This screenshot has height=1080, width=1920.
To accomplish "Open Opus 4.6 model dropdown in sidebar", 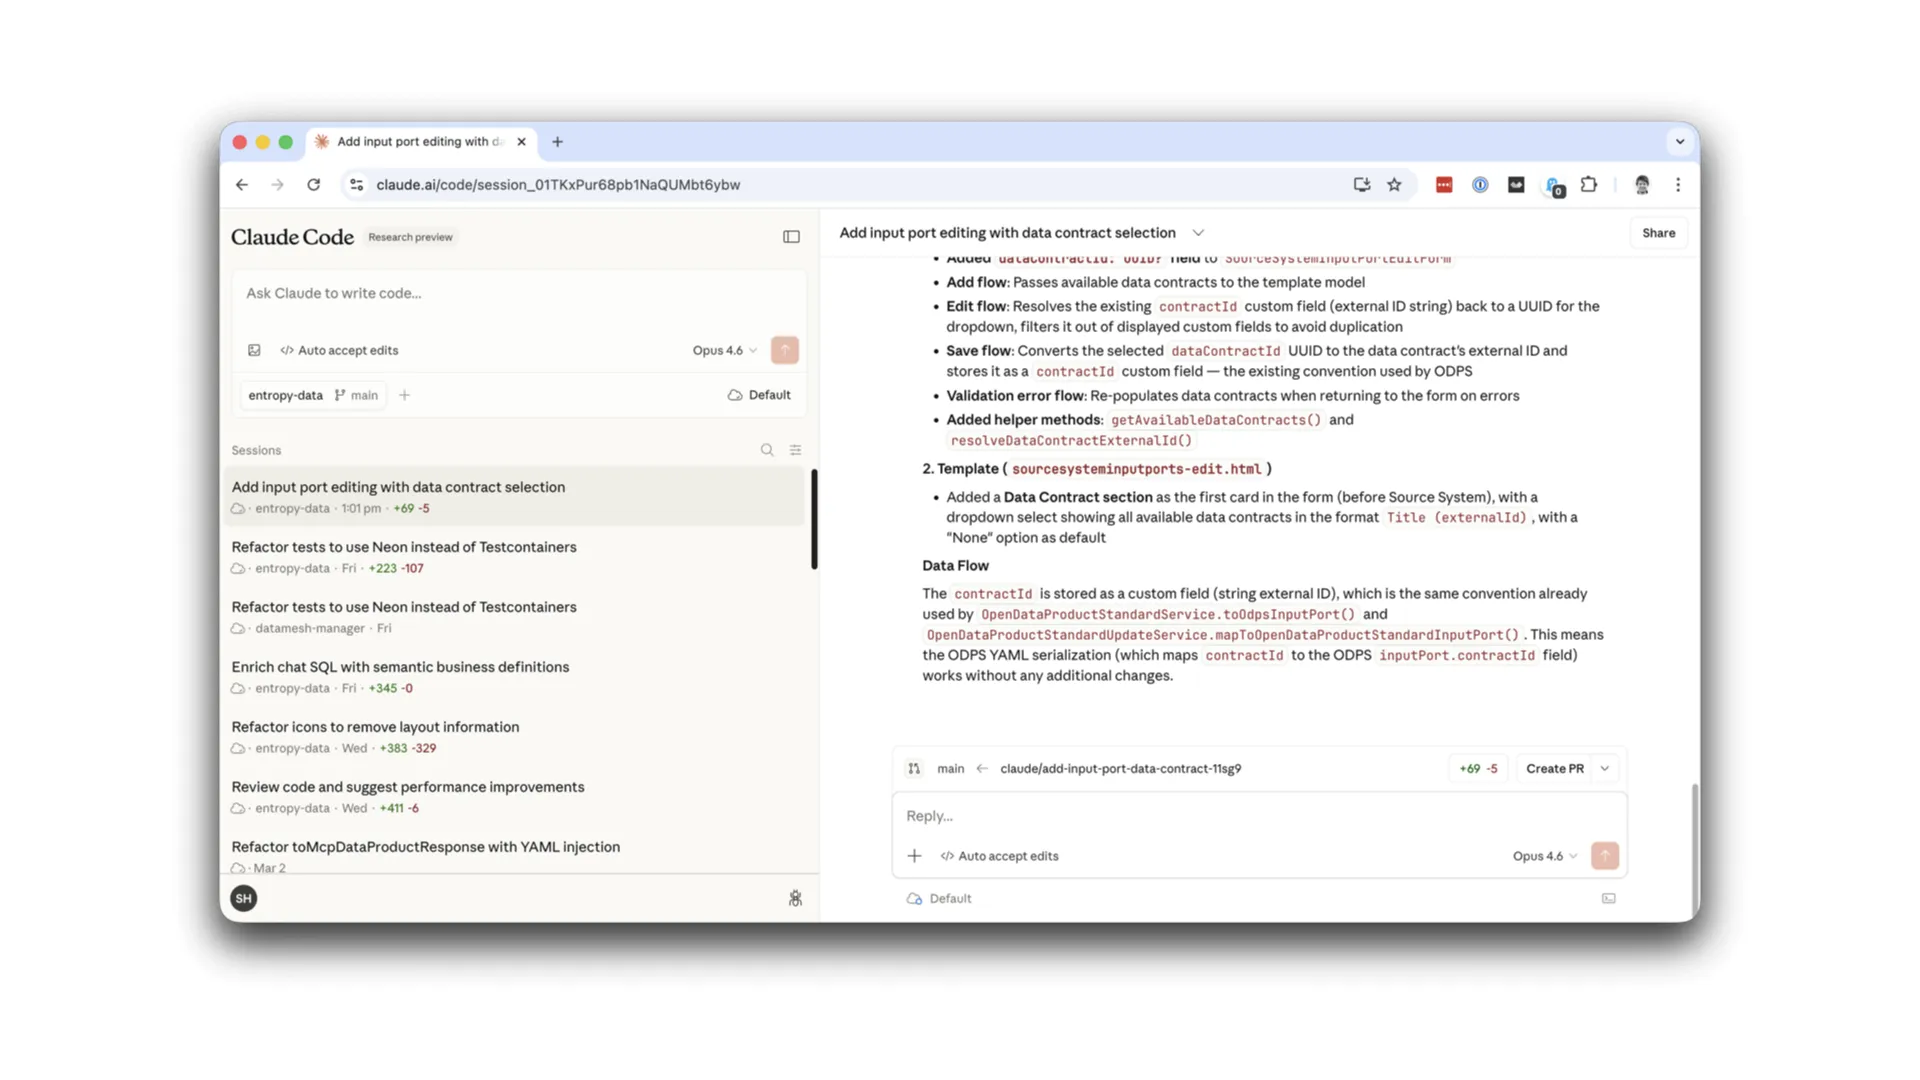I will (x=724, y=350).
